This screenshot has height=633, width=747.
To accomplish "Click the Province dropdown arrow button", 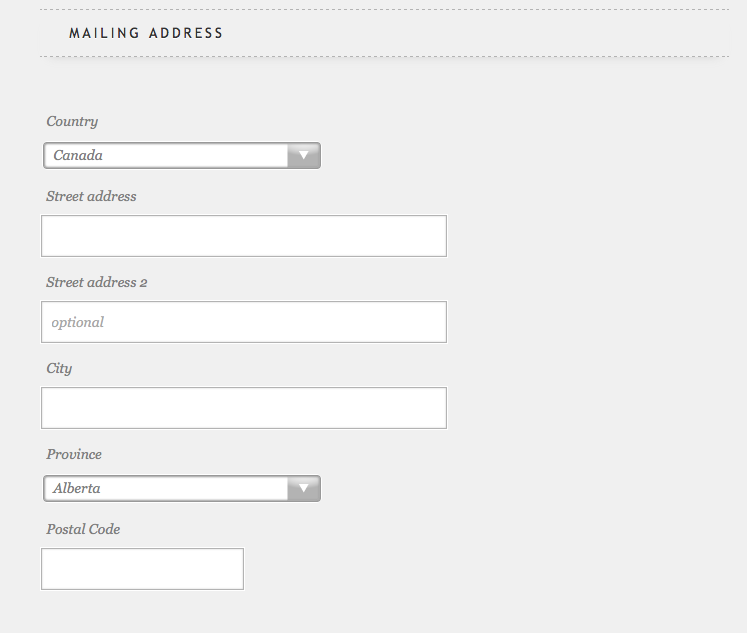I will 303,488.
